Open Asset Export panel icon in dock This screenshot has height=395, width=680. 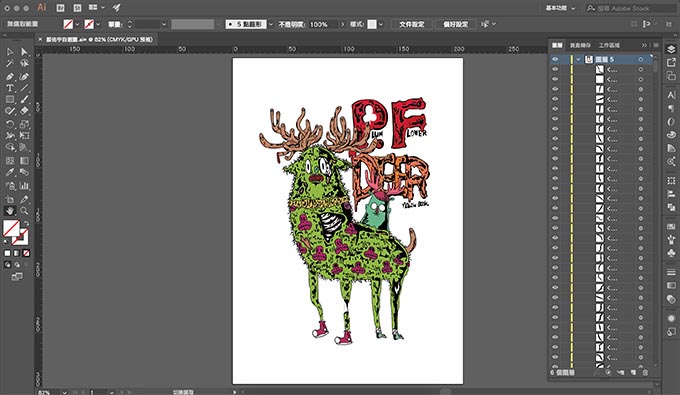pyautogui.click(x=671, y=63)
